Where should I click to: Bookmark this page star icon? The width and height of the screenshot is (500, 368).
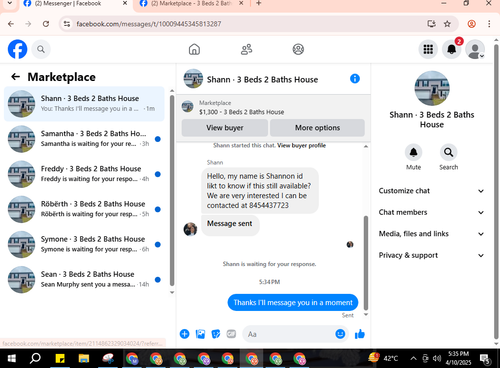(447, 24)
